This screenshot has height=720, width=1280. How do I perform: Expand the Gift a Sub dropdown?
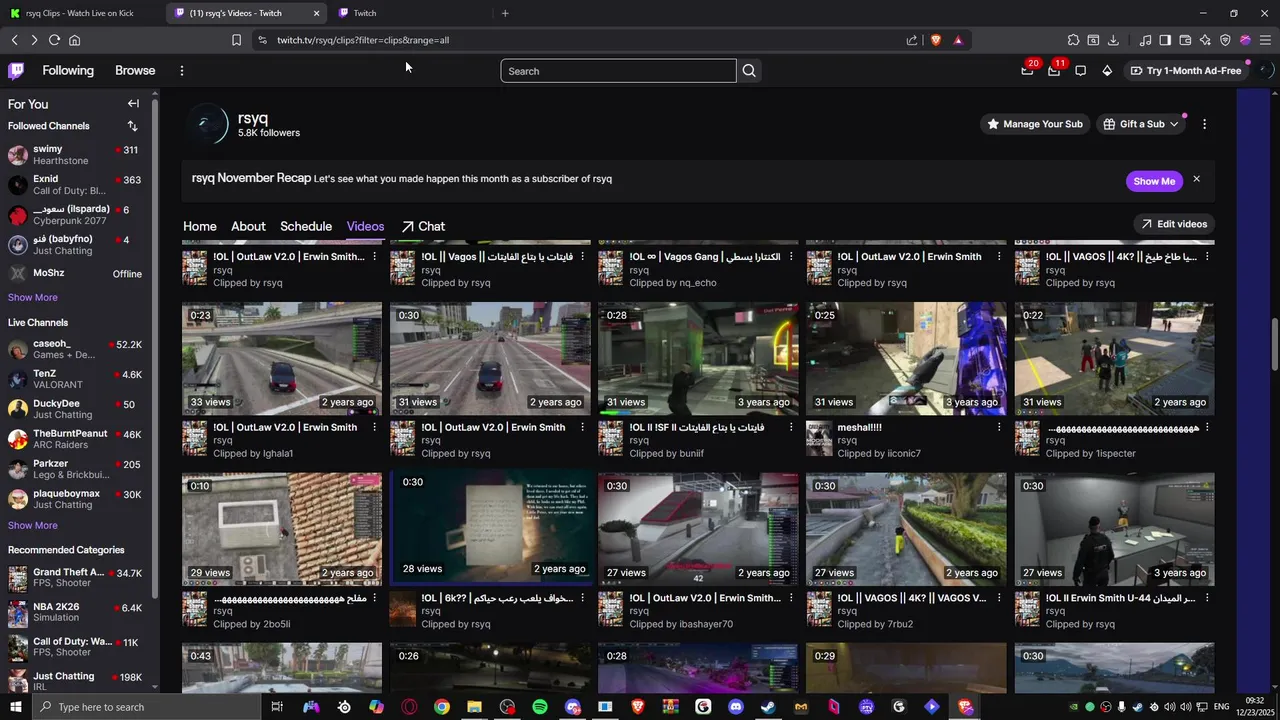tap(1141, 124)
